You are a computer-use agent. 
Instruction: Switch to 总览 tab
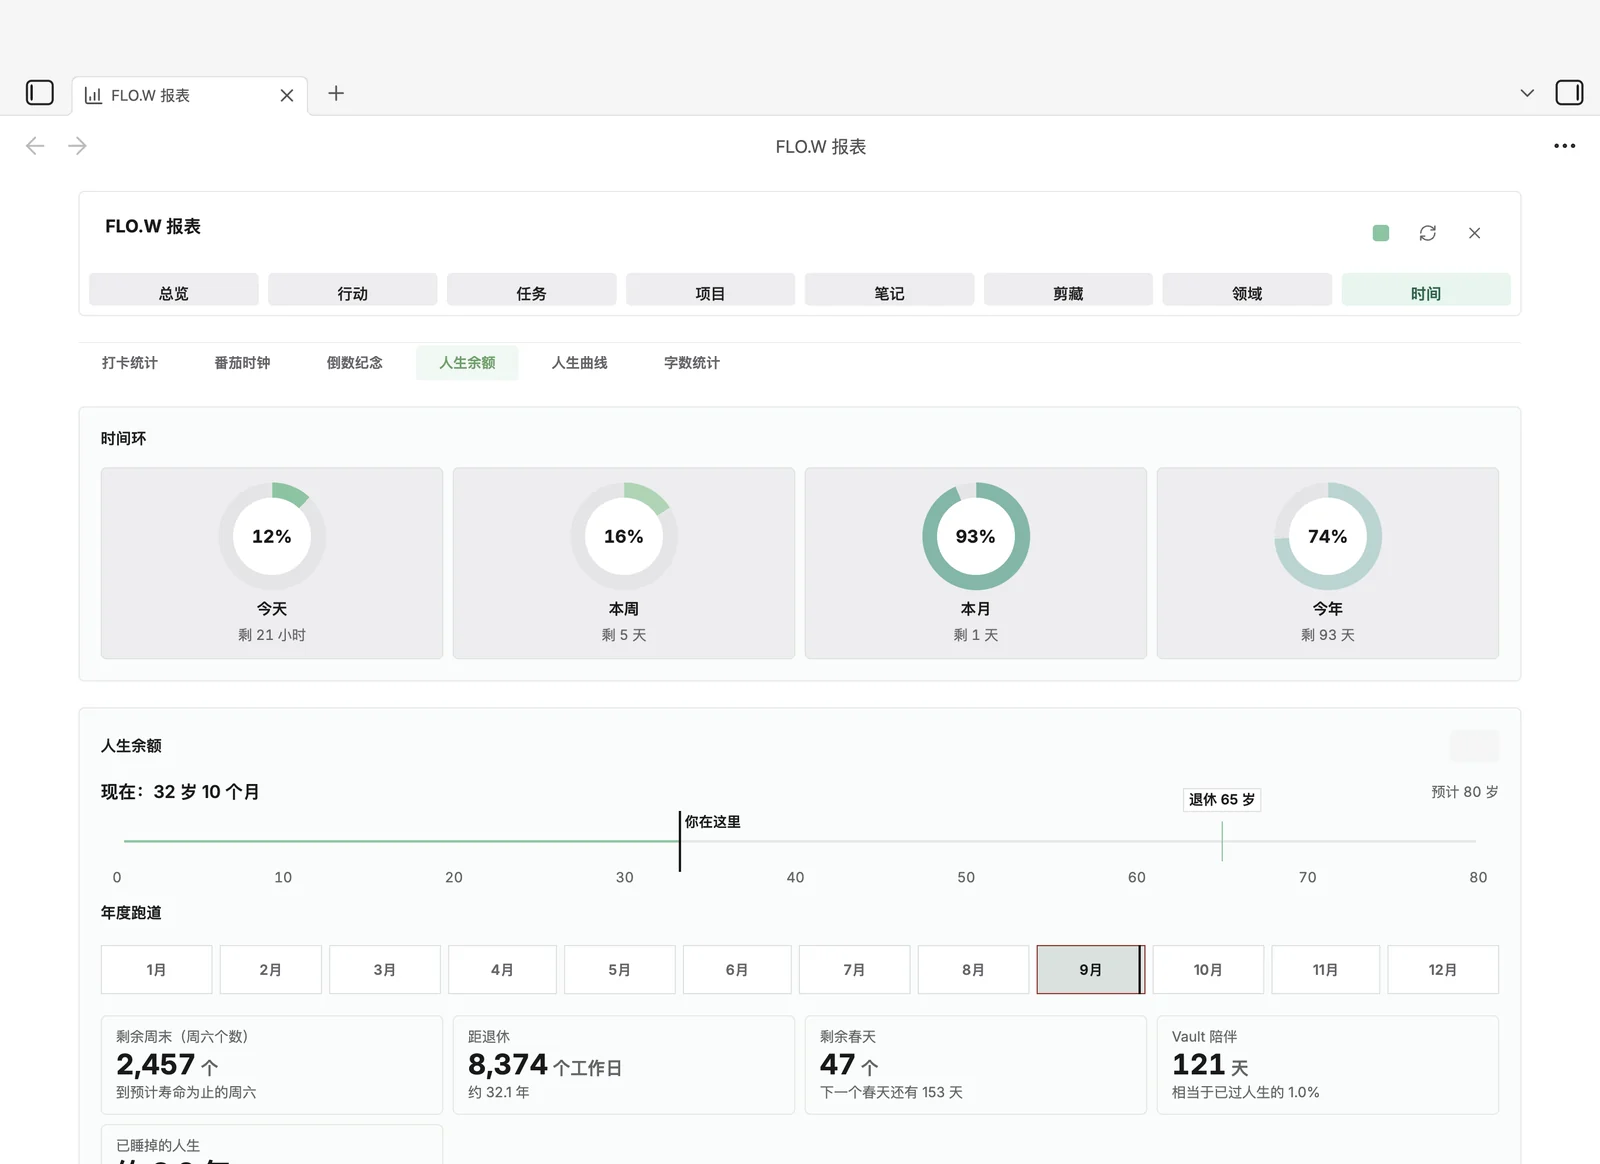pyautogui.click(x=174, y=289)
